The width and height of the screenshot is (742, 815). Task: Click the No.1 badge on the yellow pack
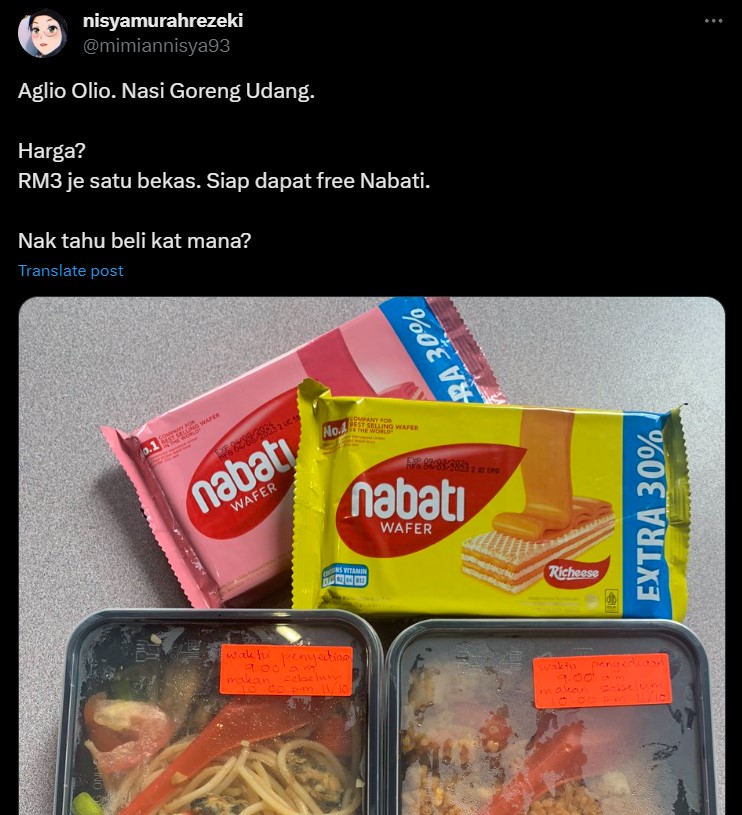pos(335,430)
